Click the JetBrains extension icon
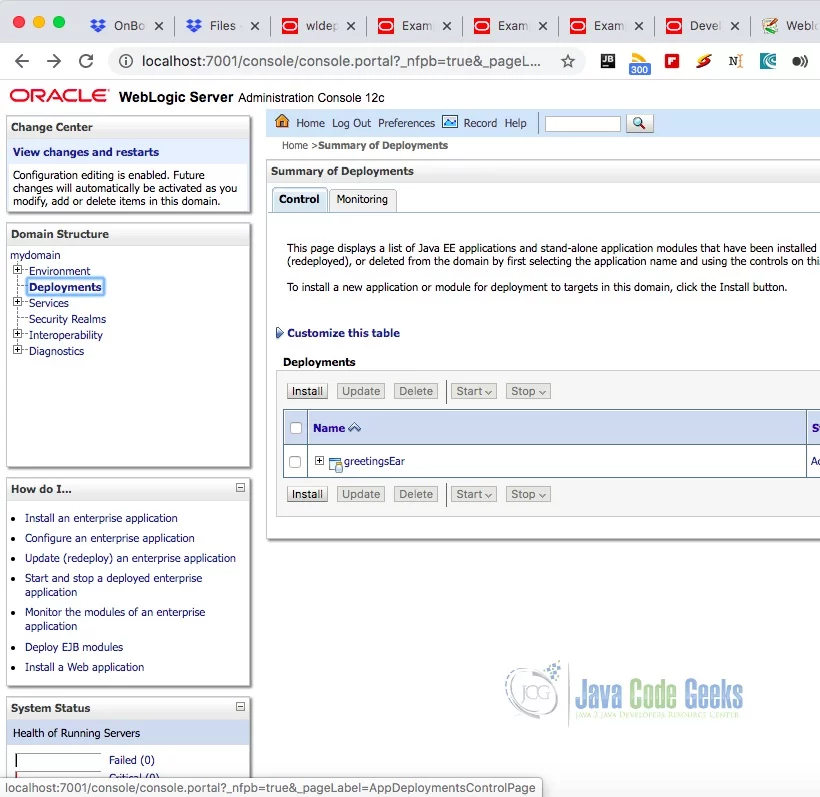Viewport: 820px width, 797px height. tap(608, 61)
